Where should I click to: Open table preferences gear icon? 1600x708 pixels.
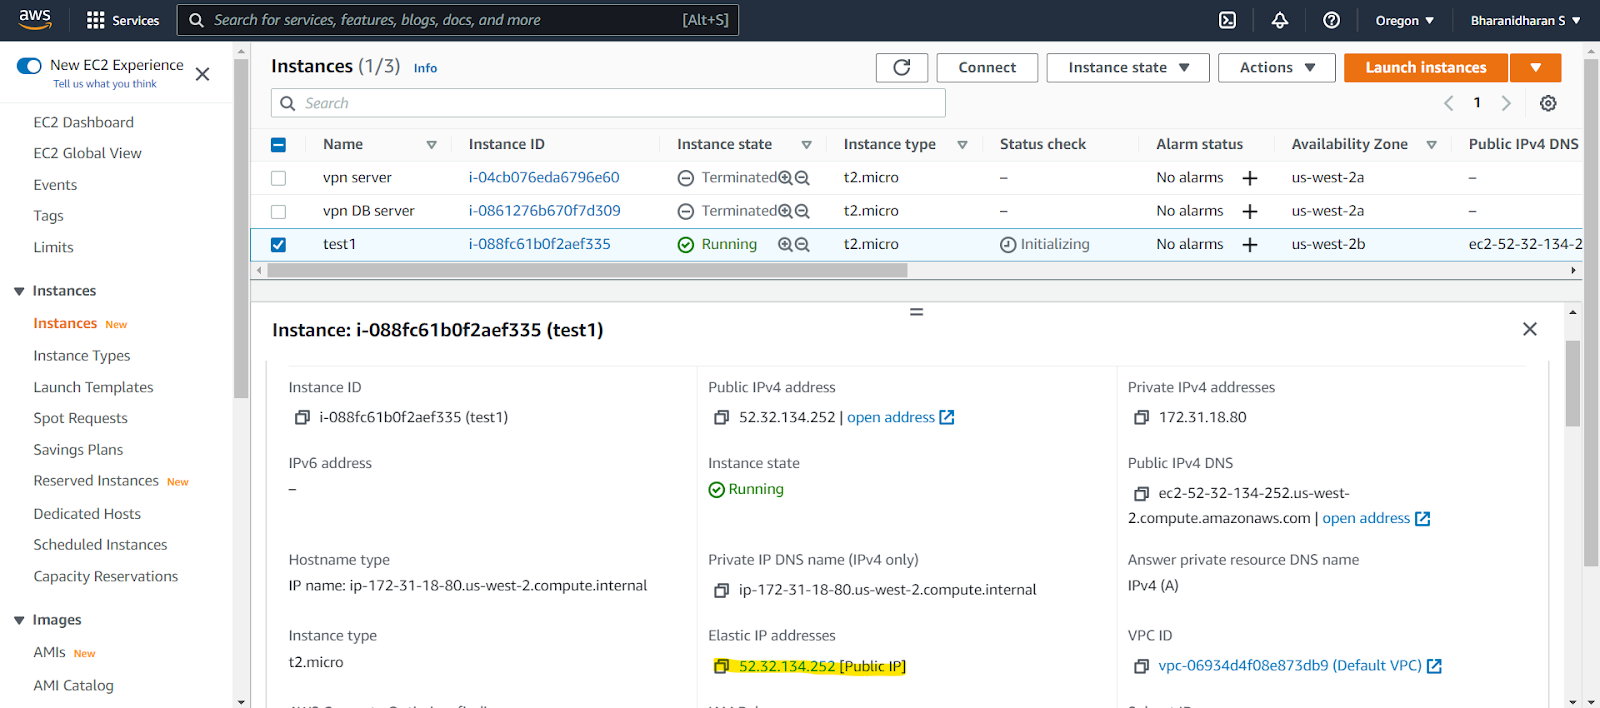click(1548, 103)
